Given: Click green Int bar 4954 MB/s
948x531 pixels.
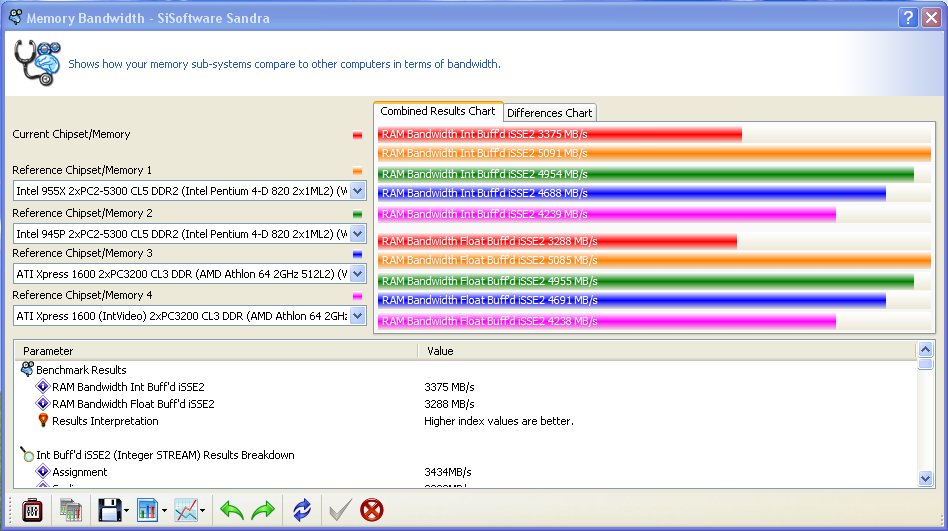Looking at the screenshot, I should click(646, 174).
